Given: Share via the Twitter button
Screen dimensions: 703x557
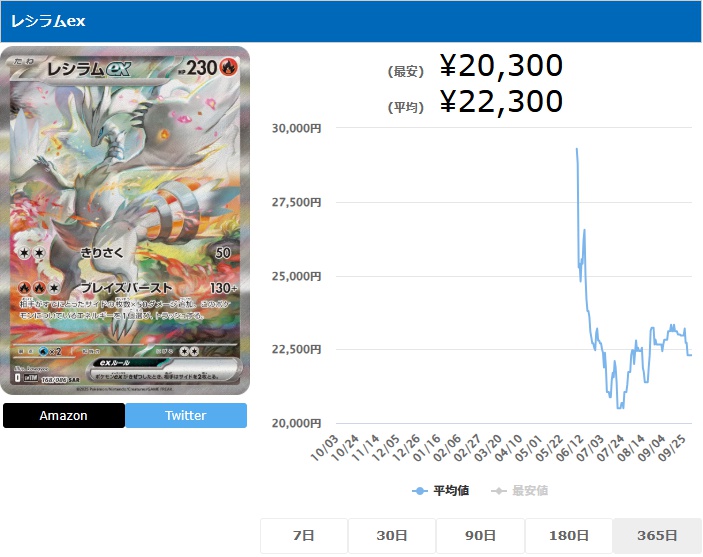Looking at the screenshot, I should click(x=186, y=415).
